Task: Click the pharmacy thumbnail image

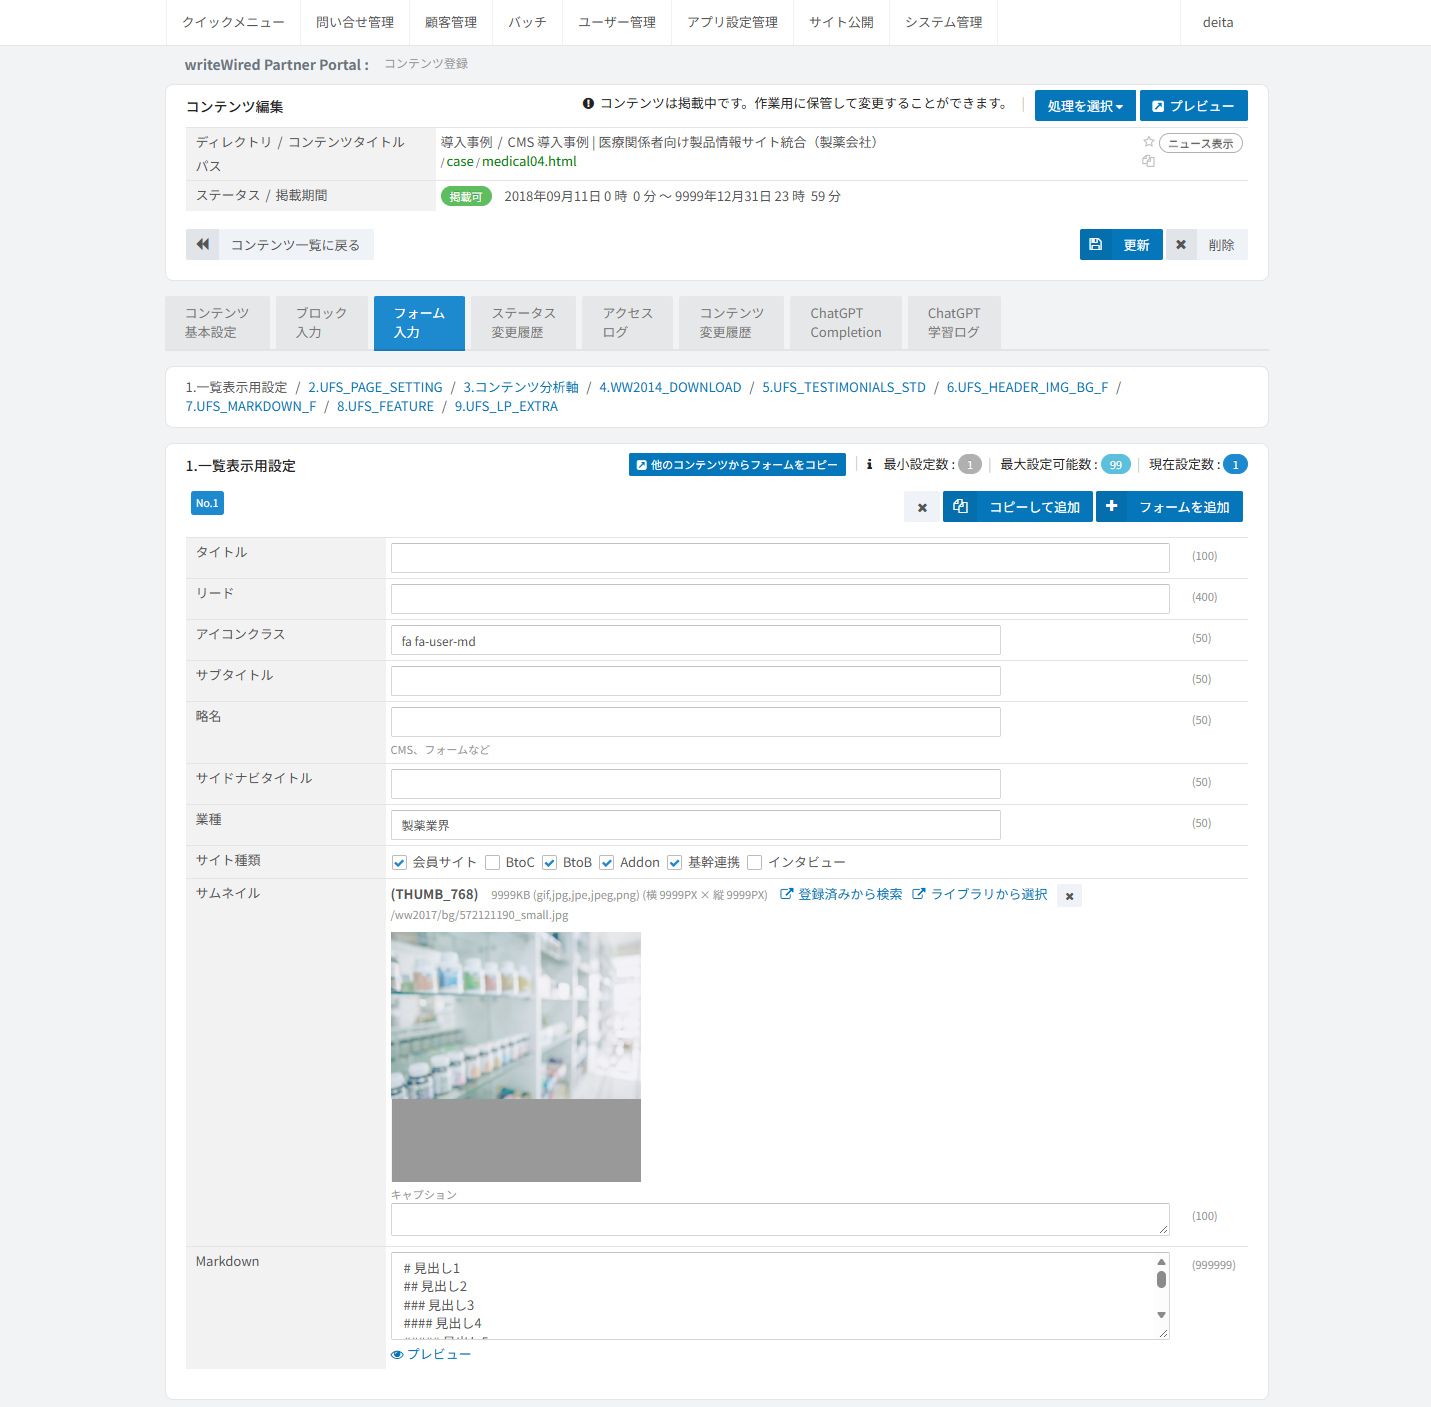Action: (x=516, y=1057)
